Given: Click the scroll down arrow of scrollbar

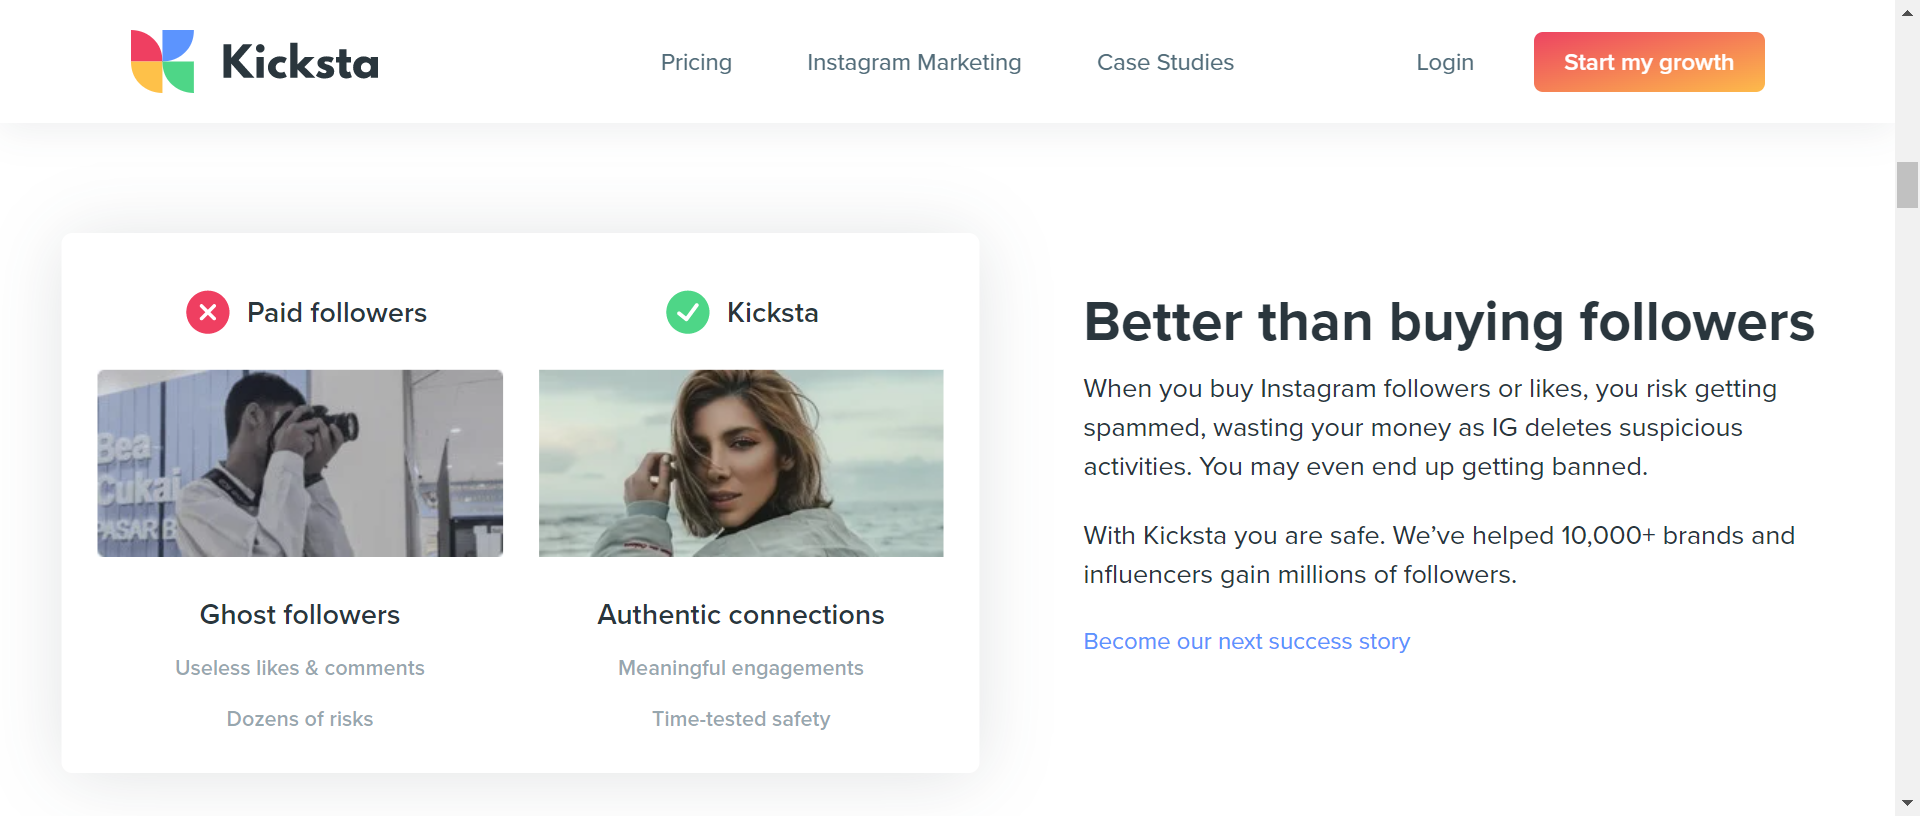Looking at the screenshot, I should click(1907, 803).
